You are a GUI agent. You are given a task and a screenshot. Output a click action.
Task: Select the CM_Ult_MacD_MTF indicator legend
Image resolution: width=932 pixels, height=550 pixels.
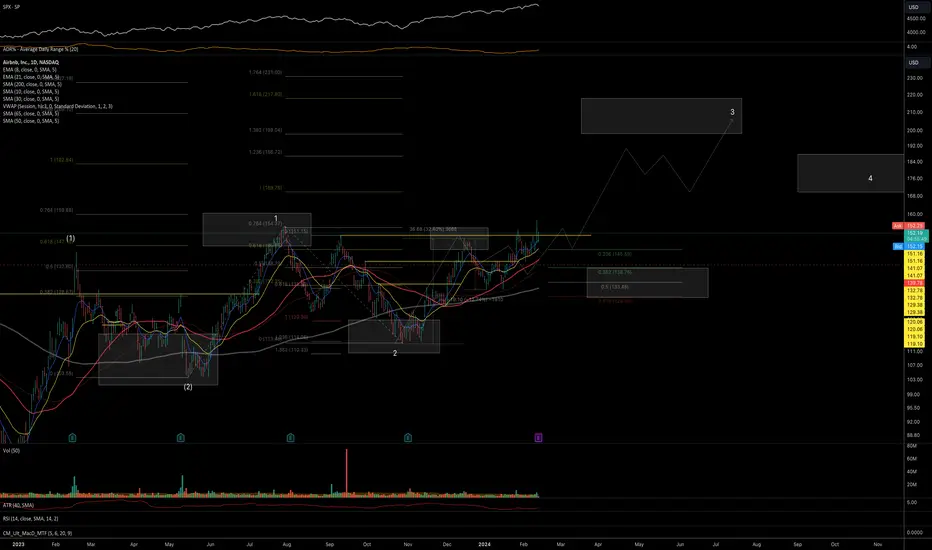pyautogui.click(x=37, y=533)
